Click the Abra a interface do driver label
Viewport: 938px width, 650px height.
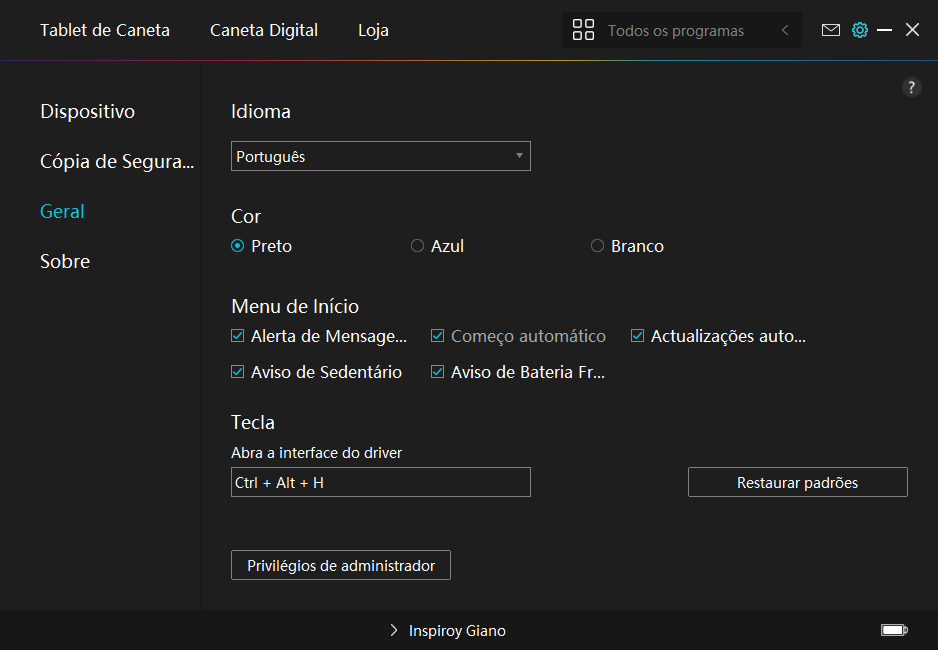(316, 453)
